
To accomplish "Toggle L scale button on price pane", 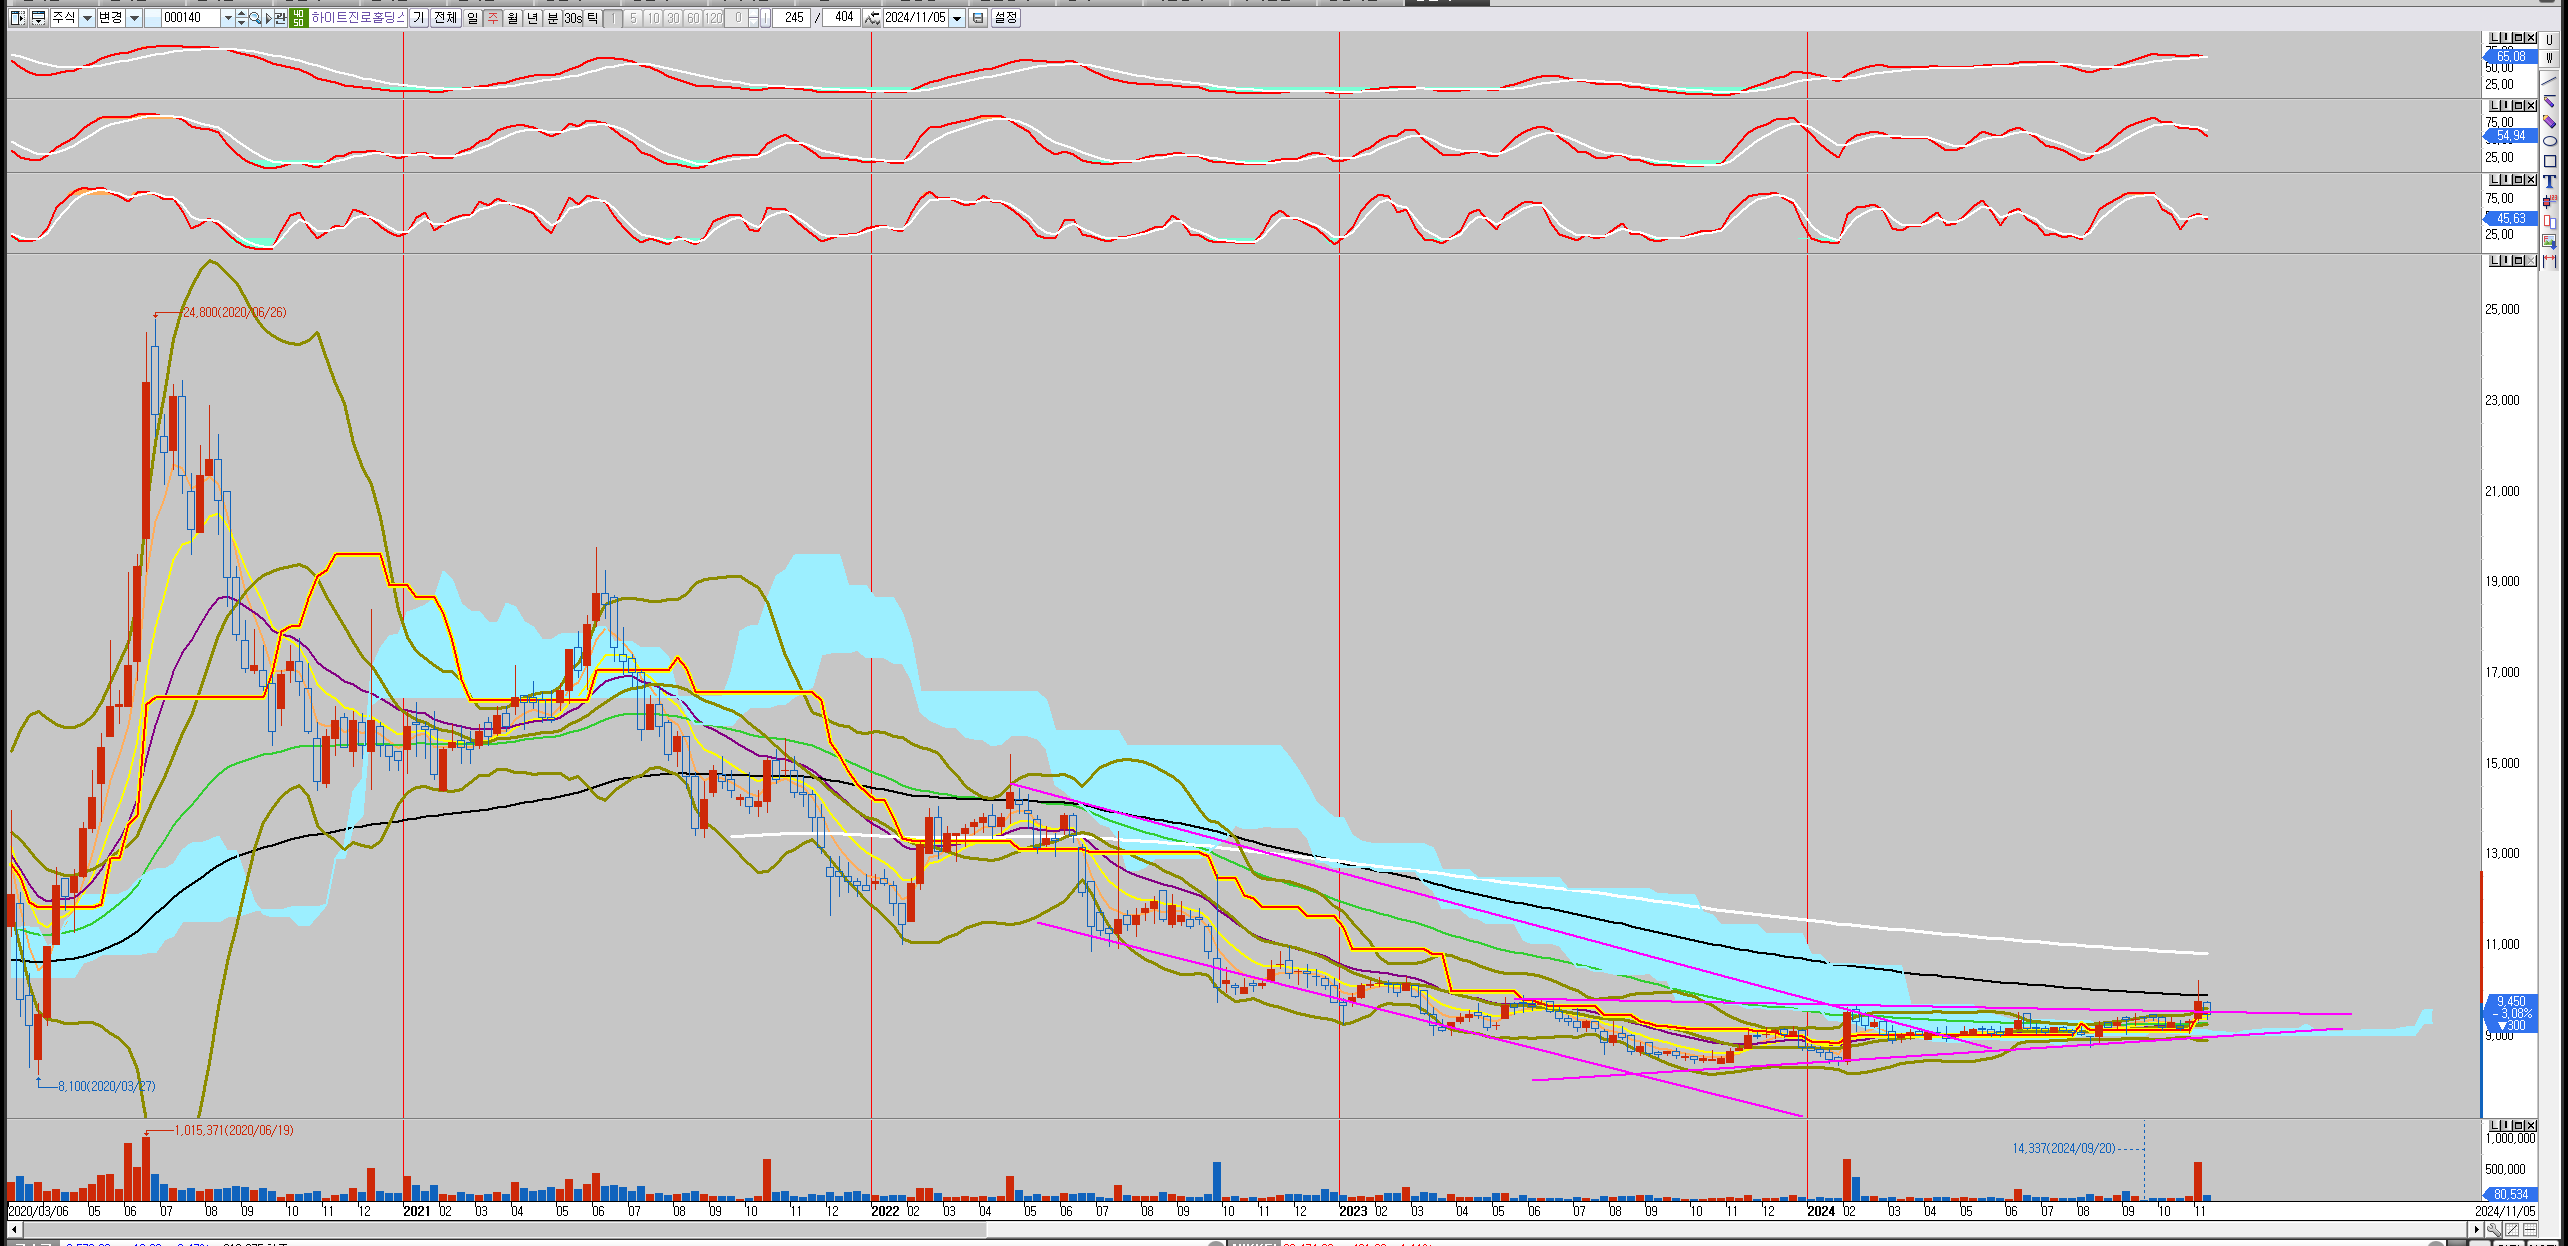I will click(x=2494, y=261).
